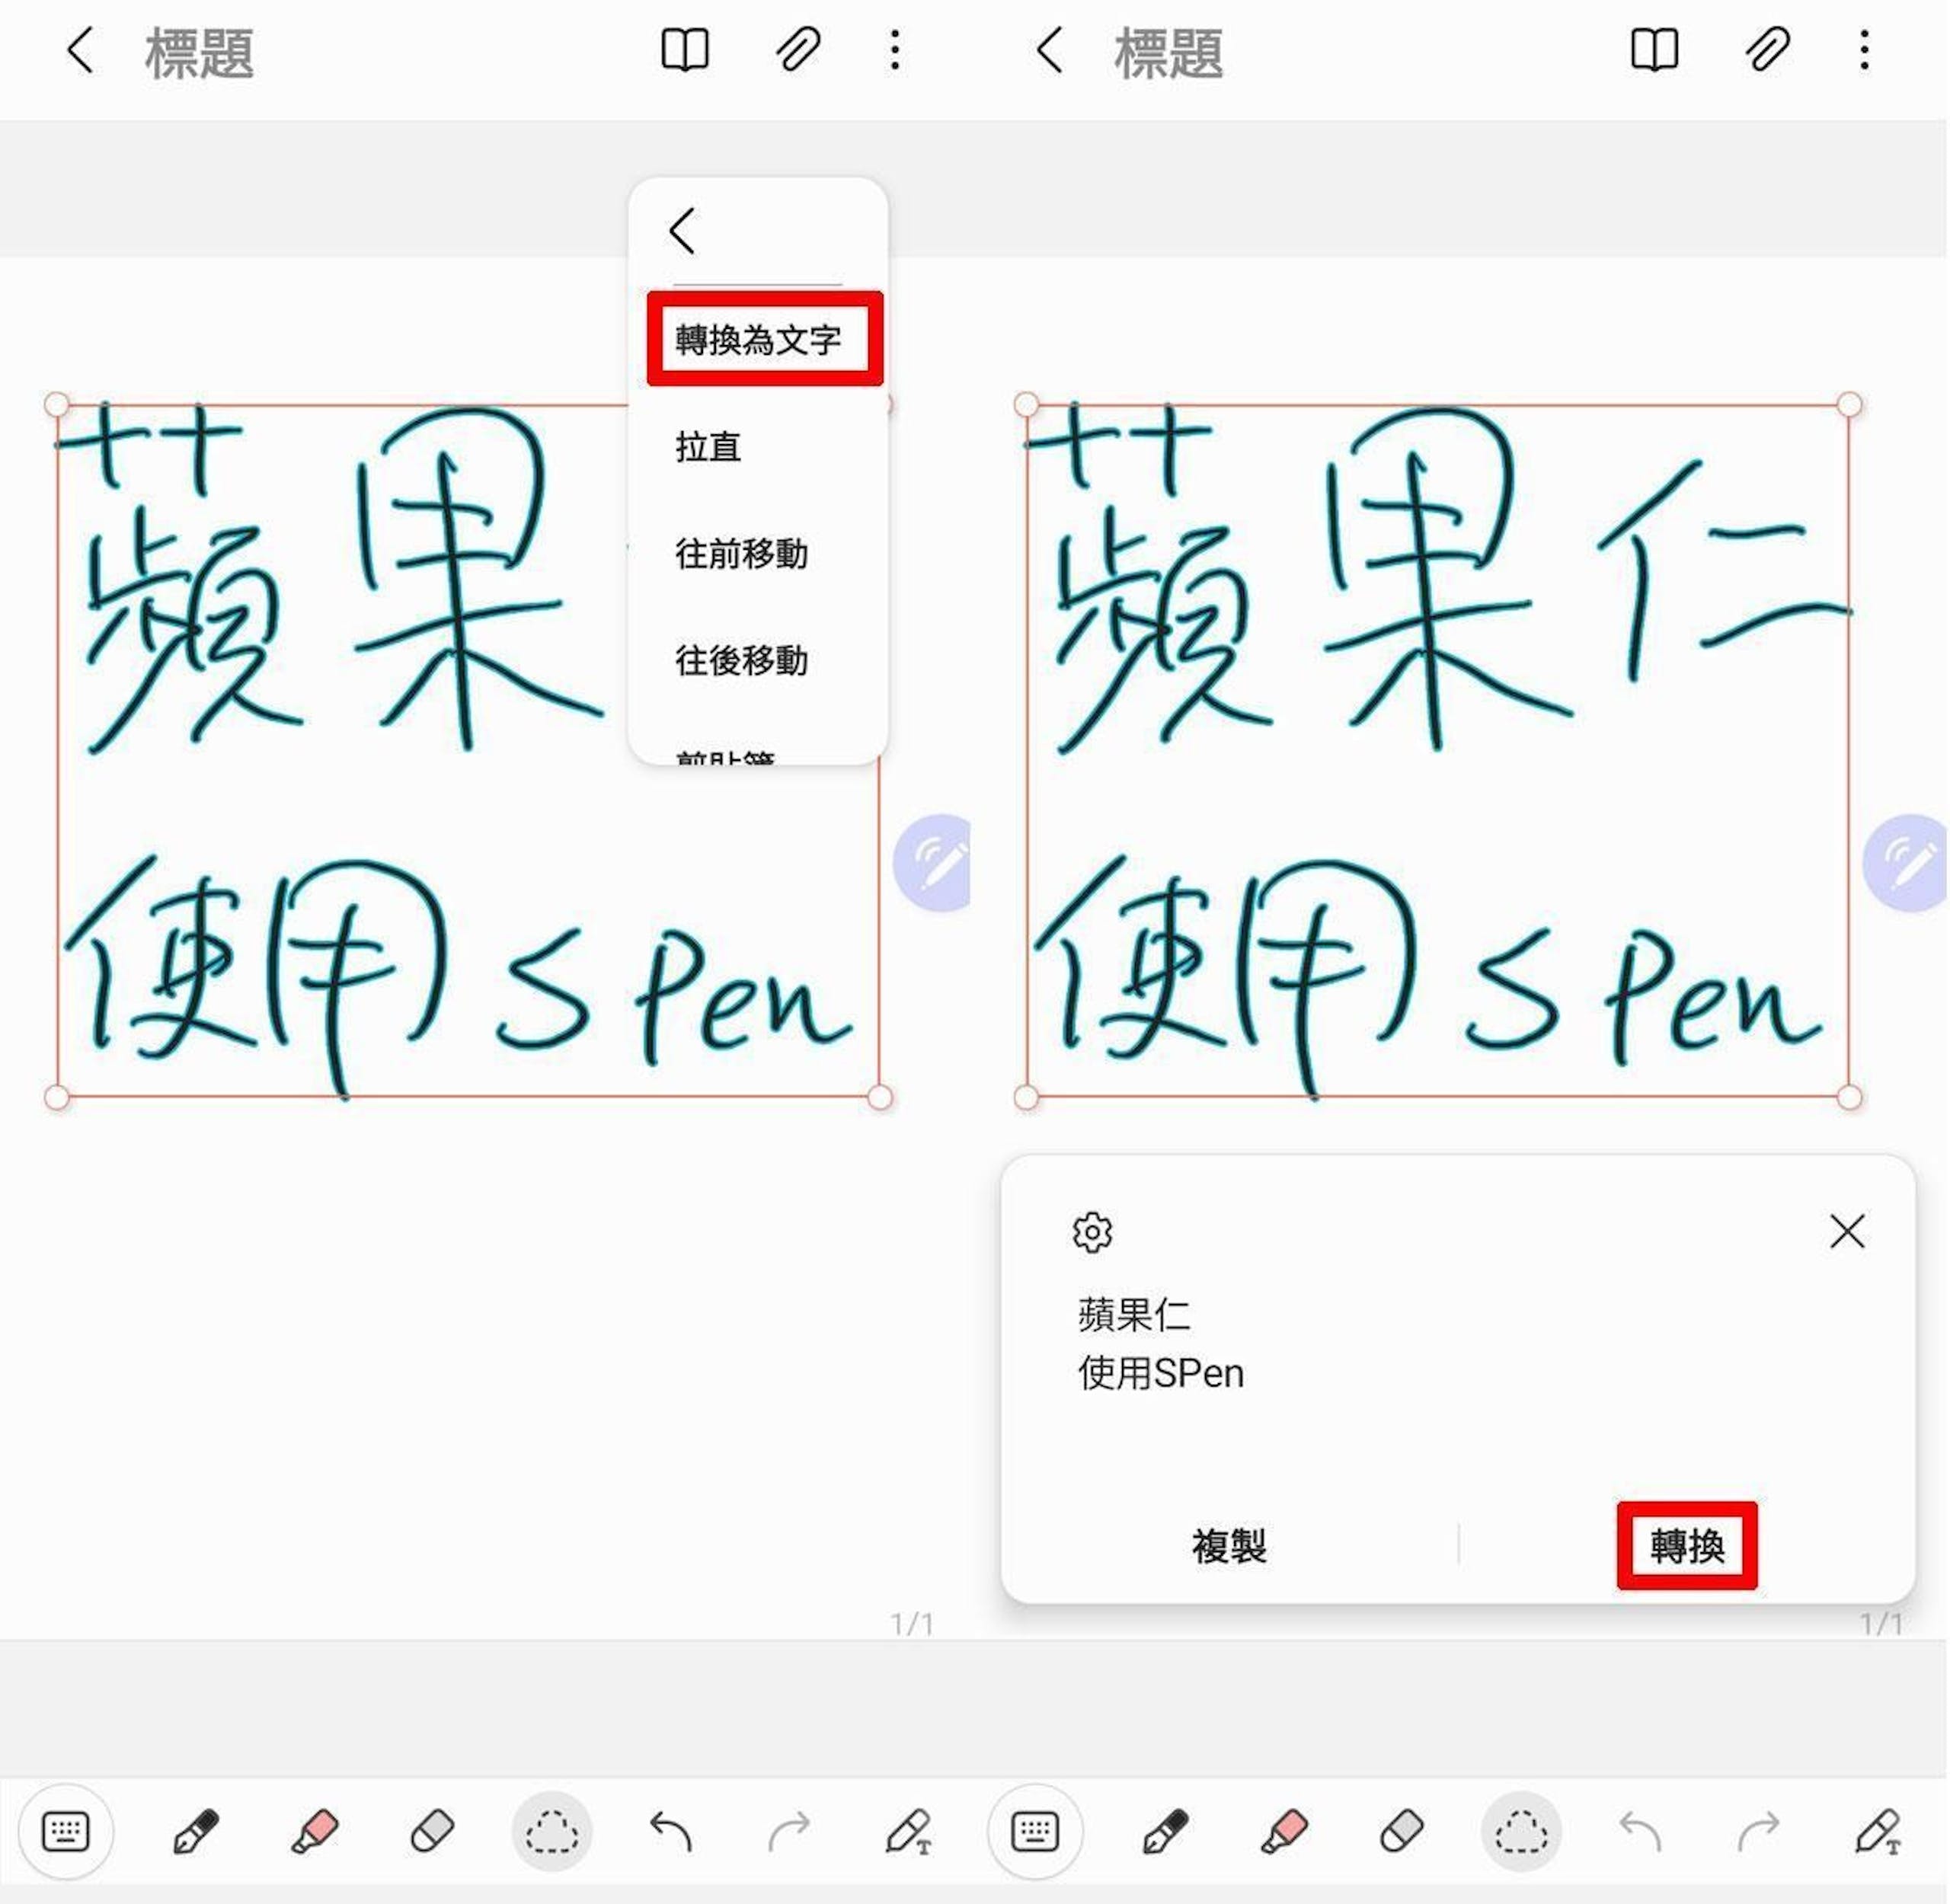Tap floating S Pen button on right screen
Image resolution: width=1950 pixels, height=1904 pixels.
[1905, 863]
